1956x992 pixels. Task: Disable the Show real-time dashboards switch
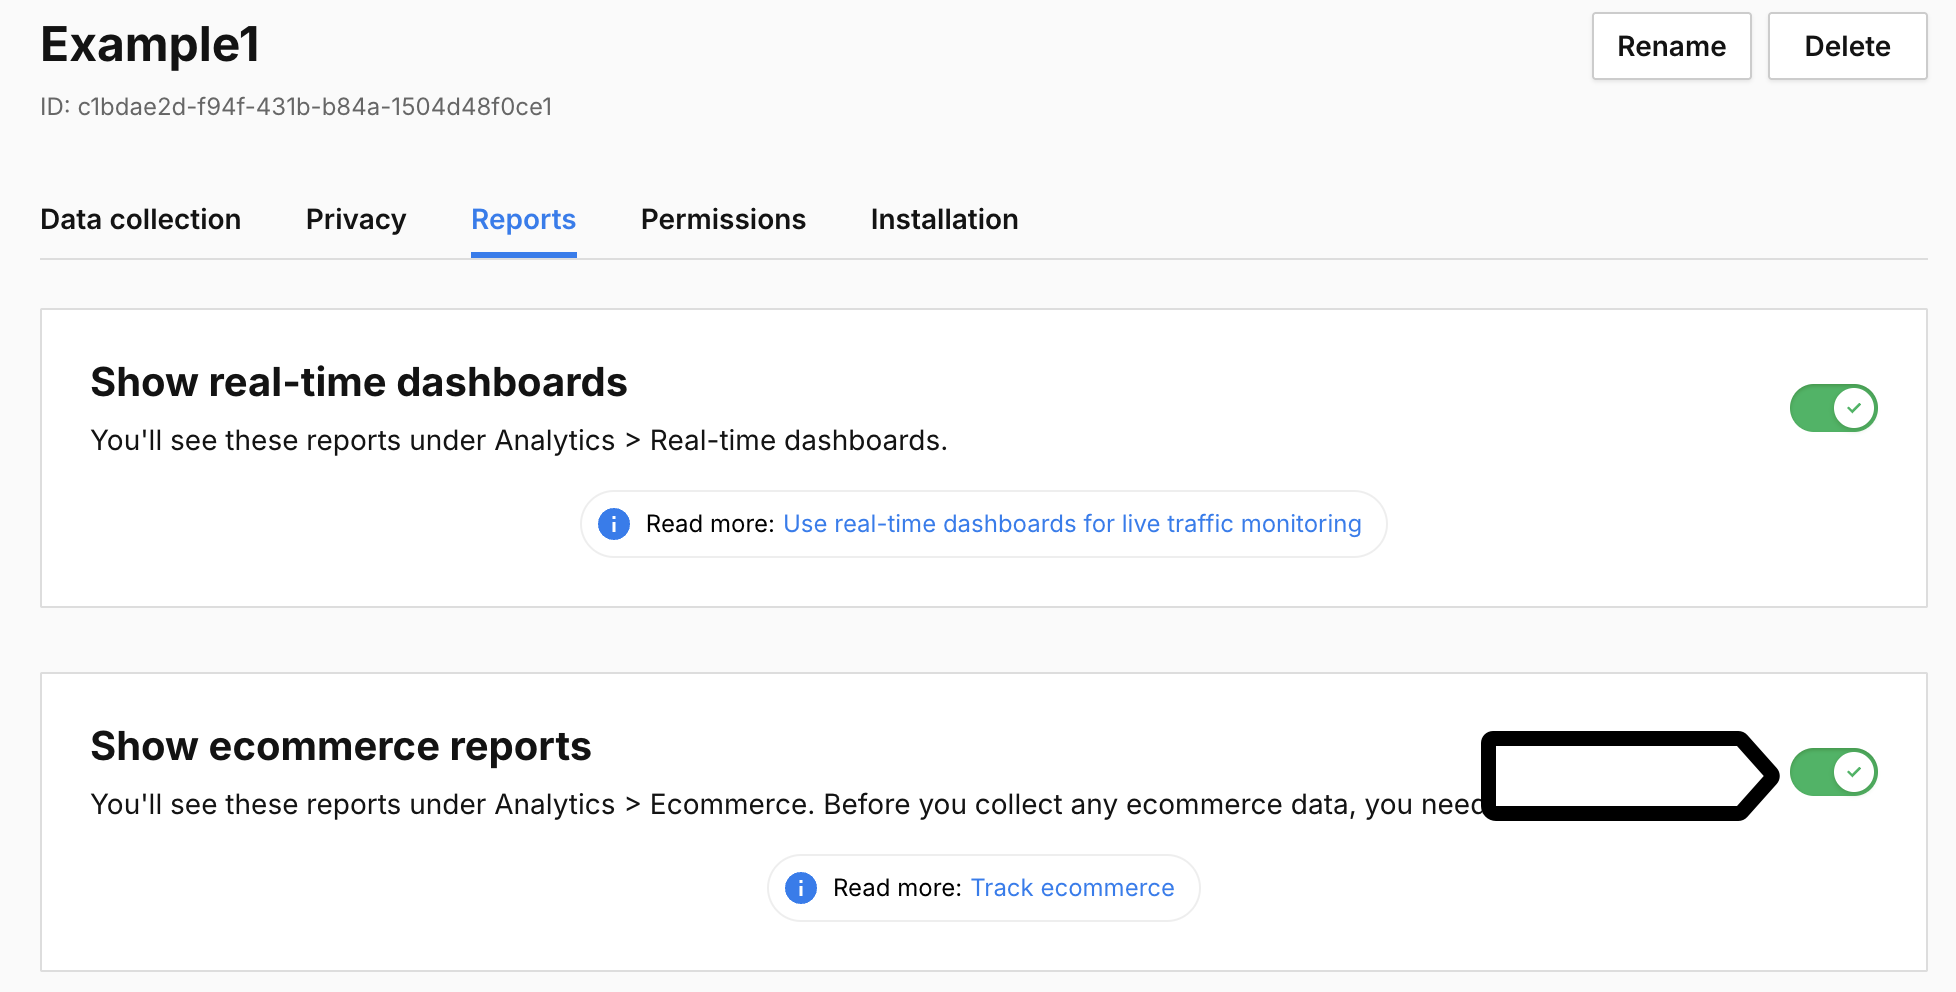[1833, 407]
